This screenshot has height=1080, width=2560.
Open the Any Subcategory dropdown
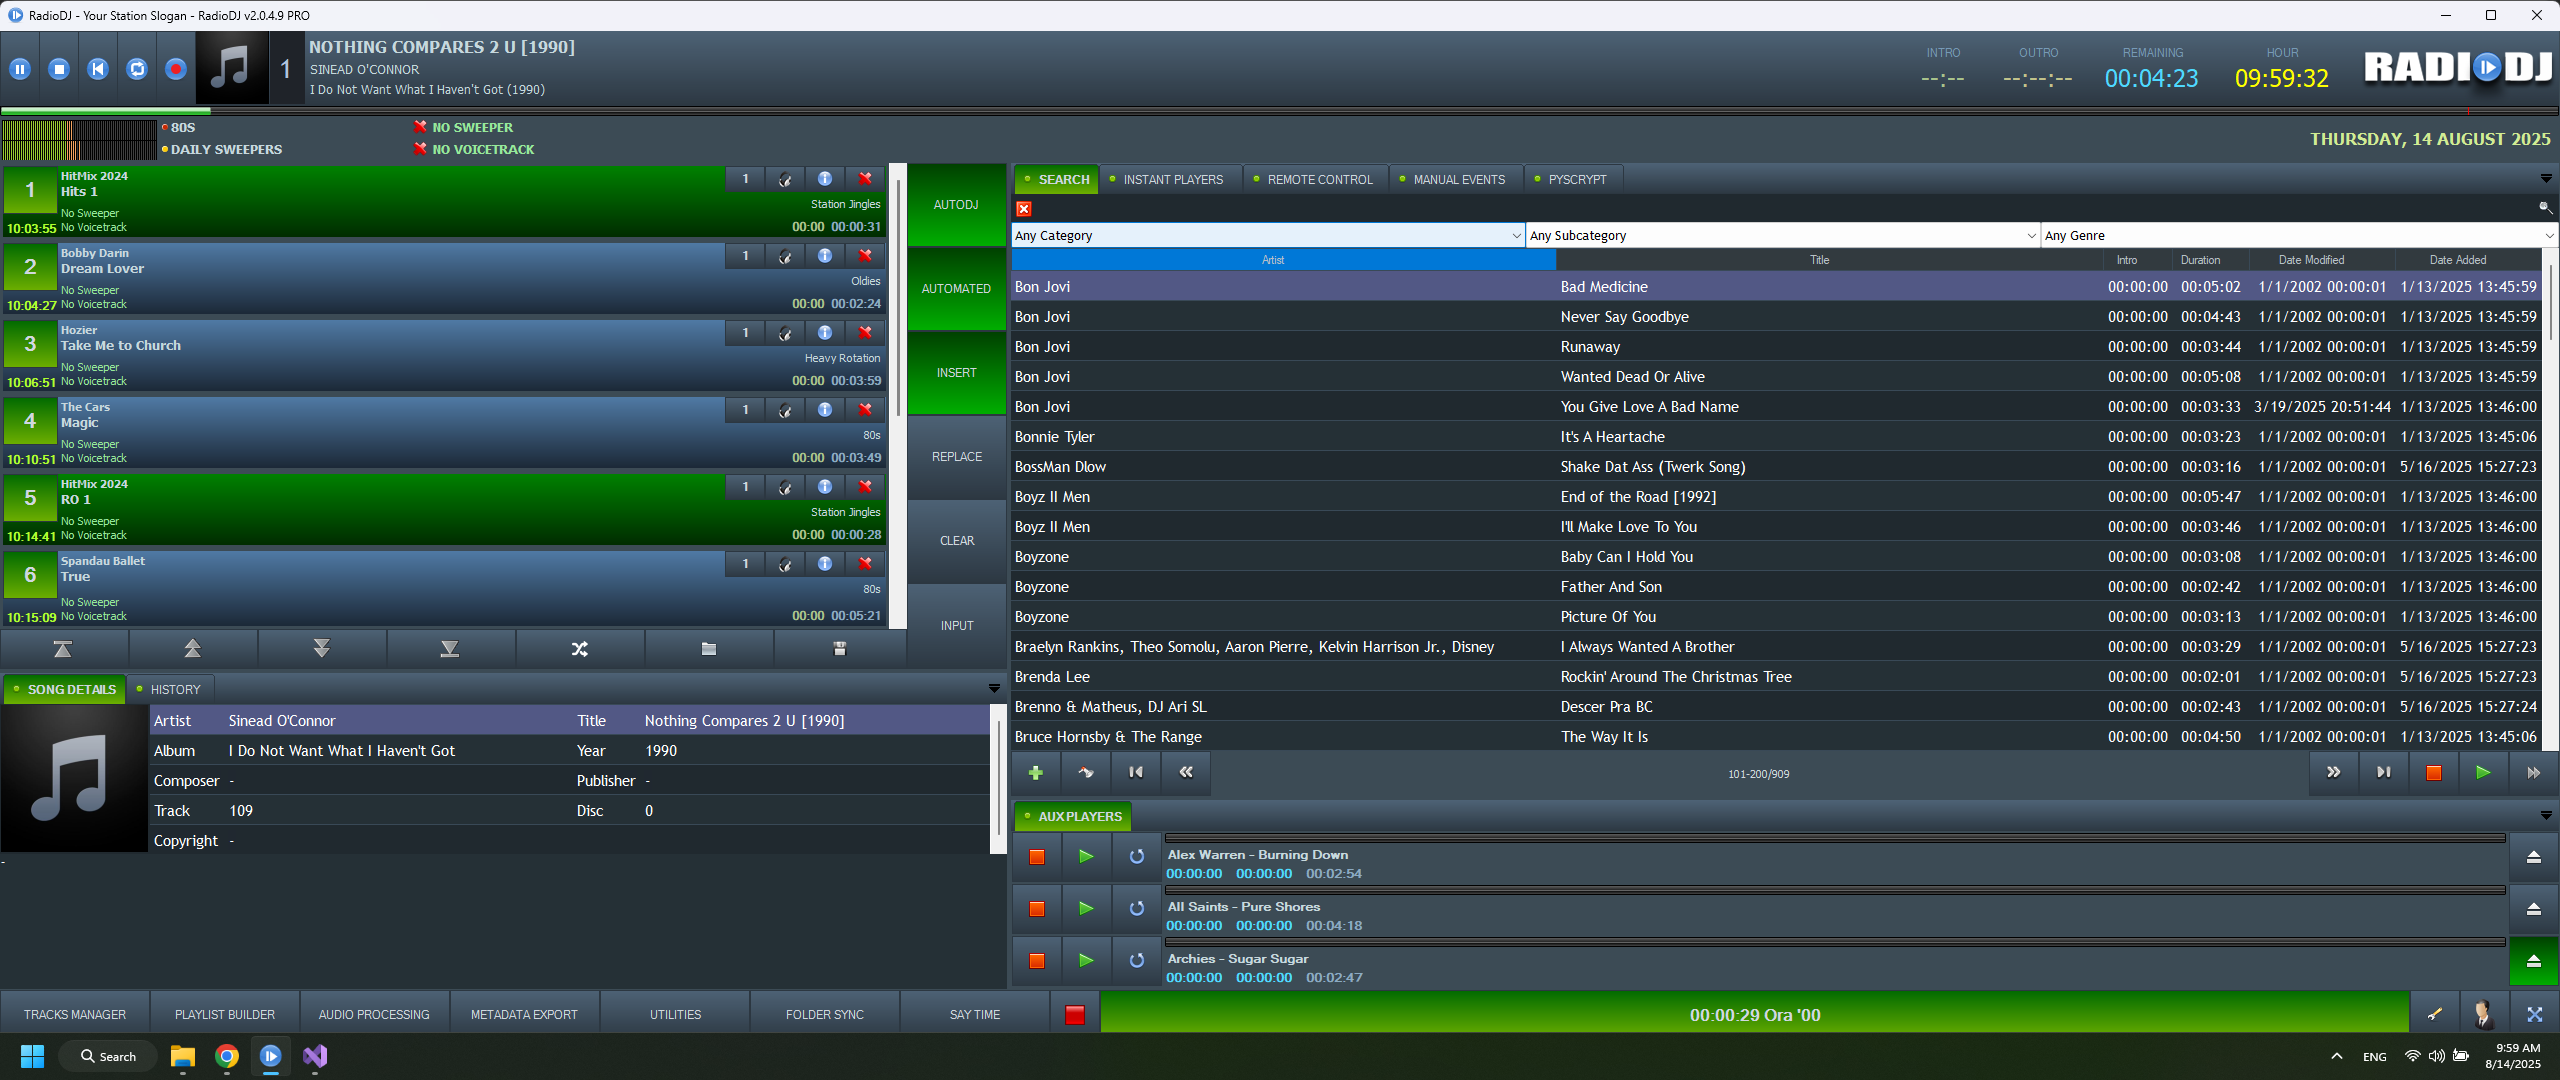[2029, 235]
